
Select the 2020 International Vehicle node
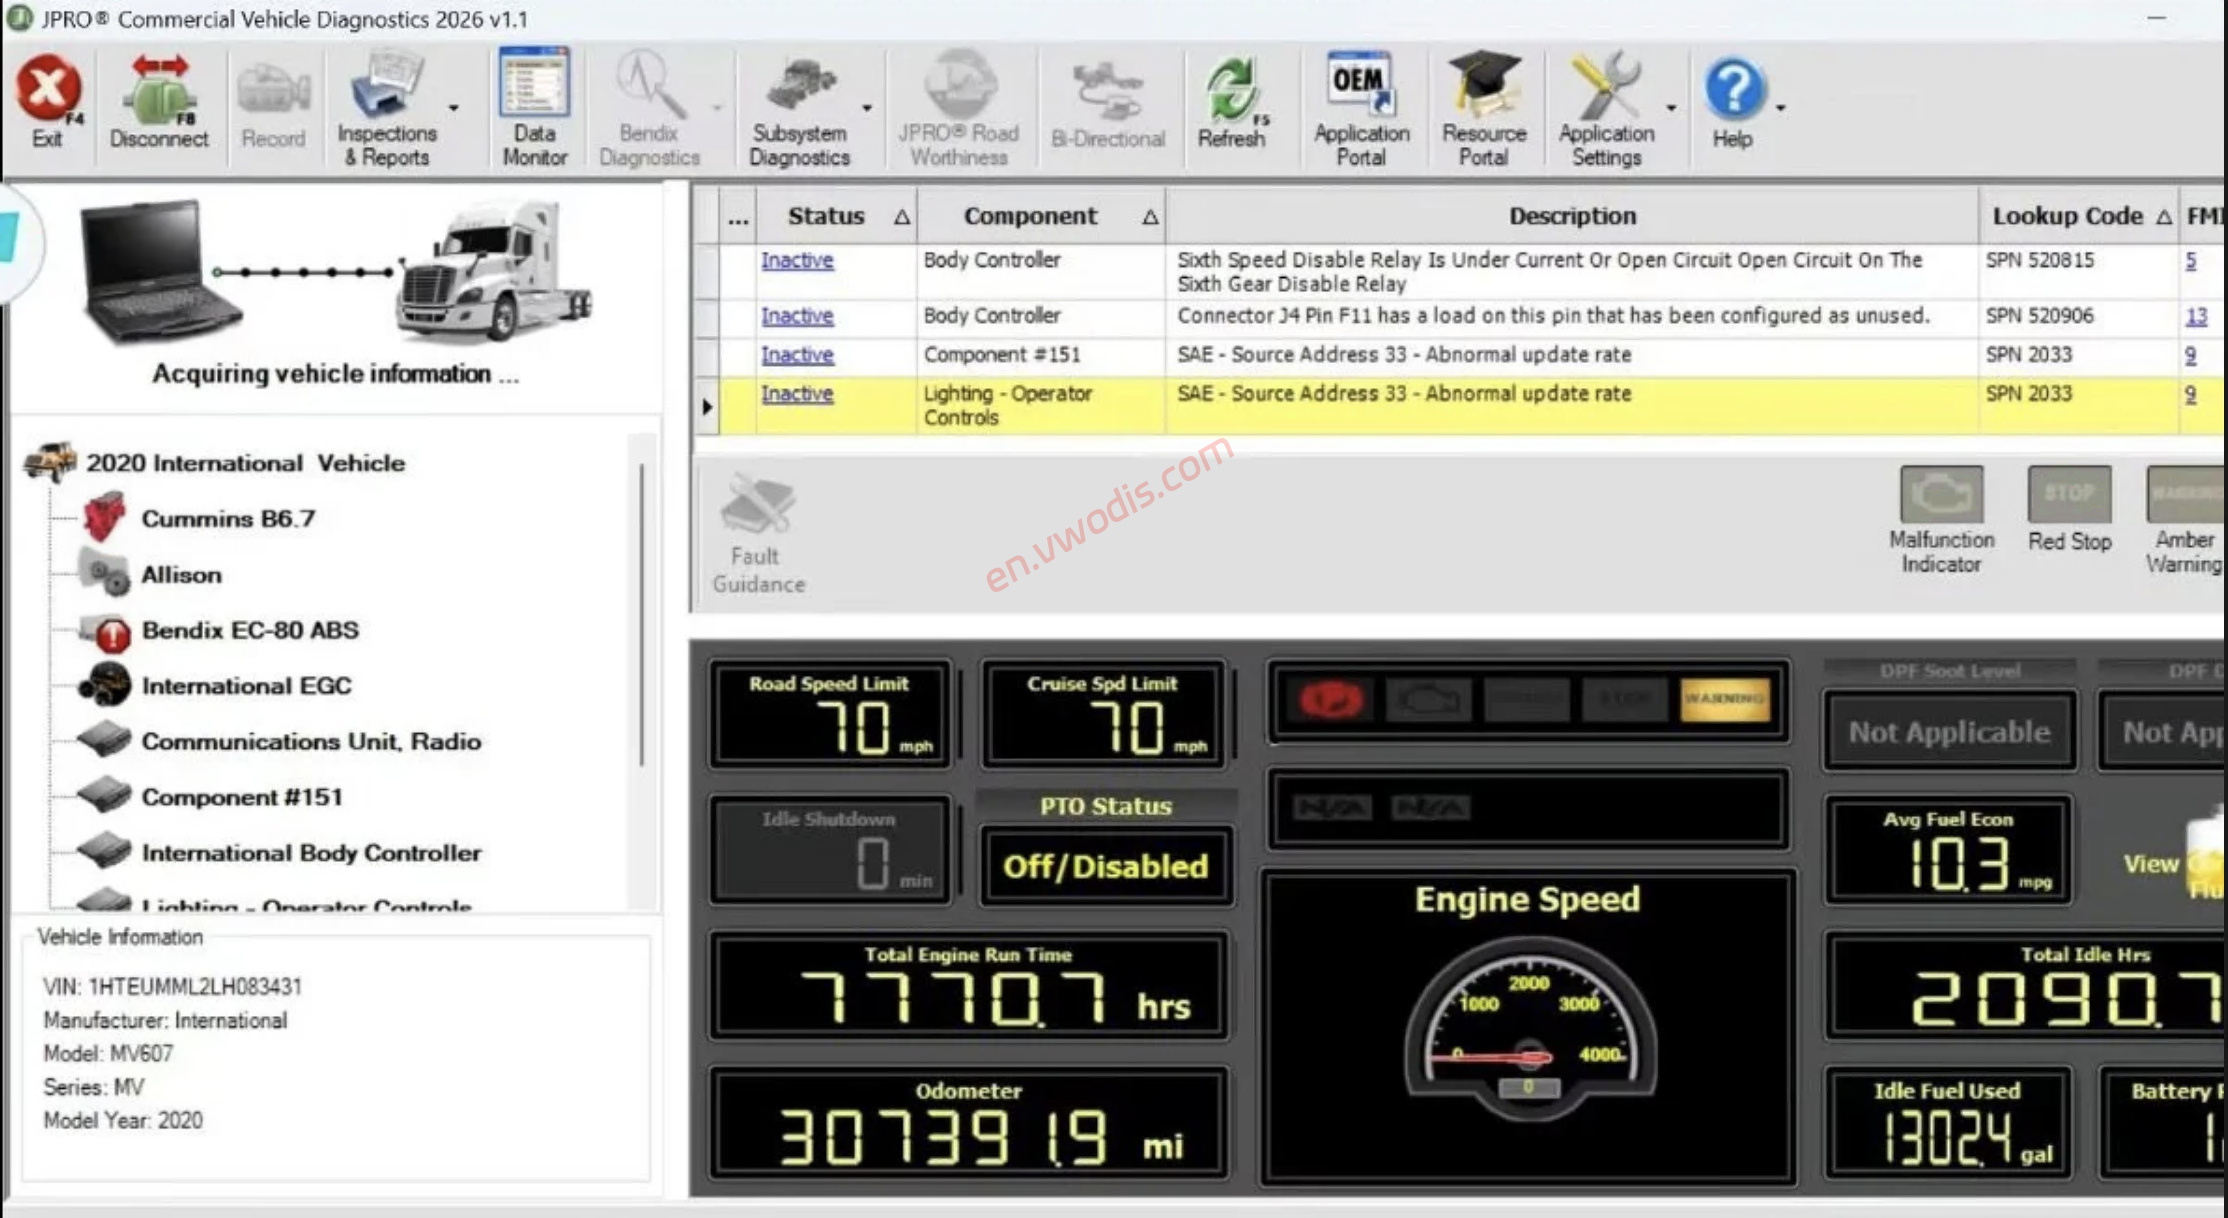click(245, 463)
